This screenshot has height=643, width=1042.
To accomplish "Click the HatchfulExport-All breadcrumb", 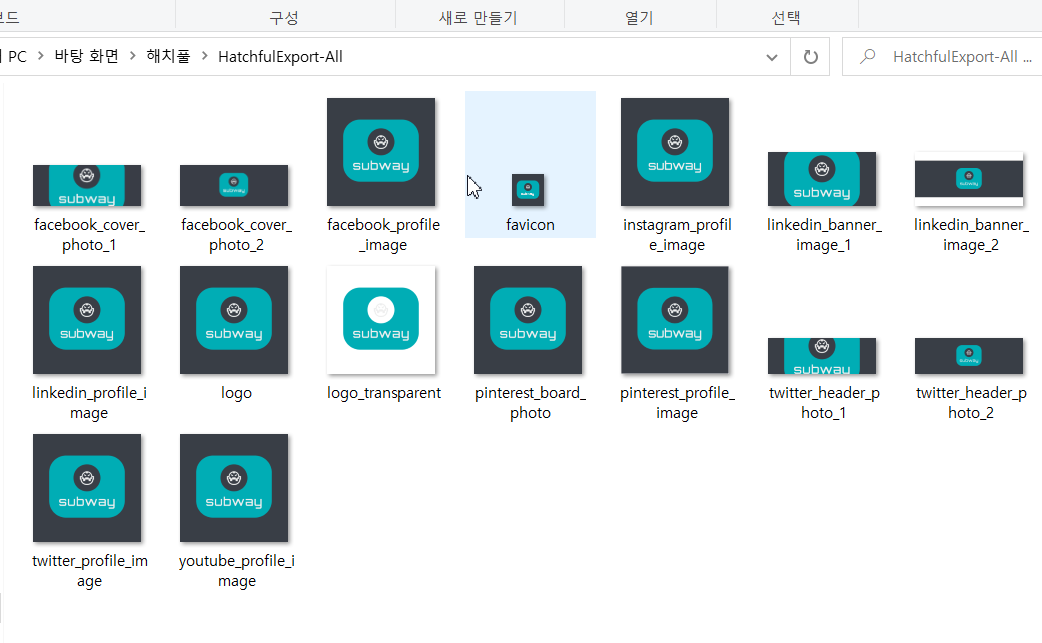I will [x=280, y=56].
